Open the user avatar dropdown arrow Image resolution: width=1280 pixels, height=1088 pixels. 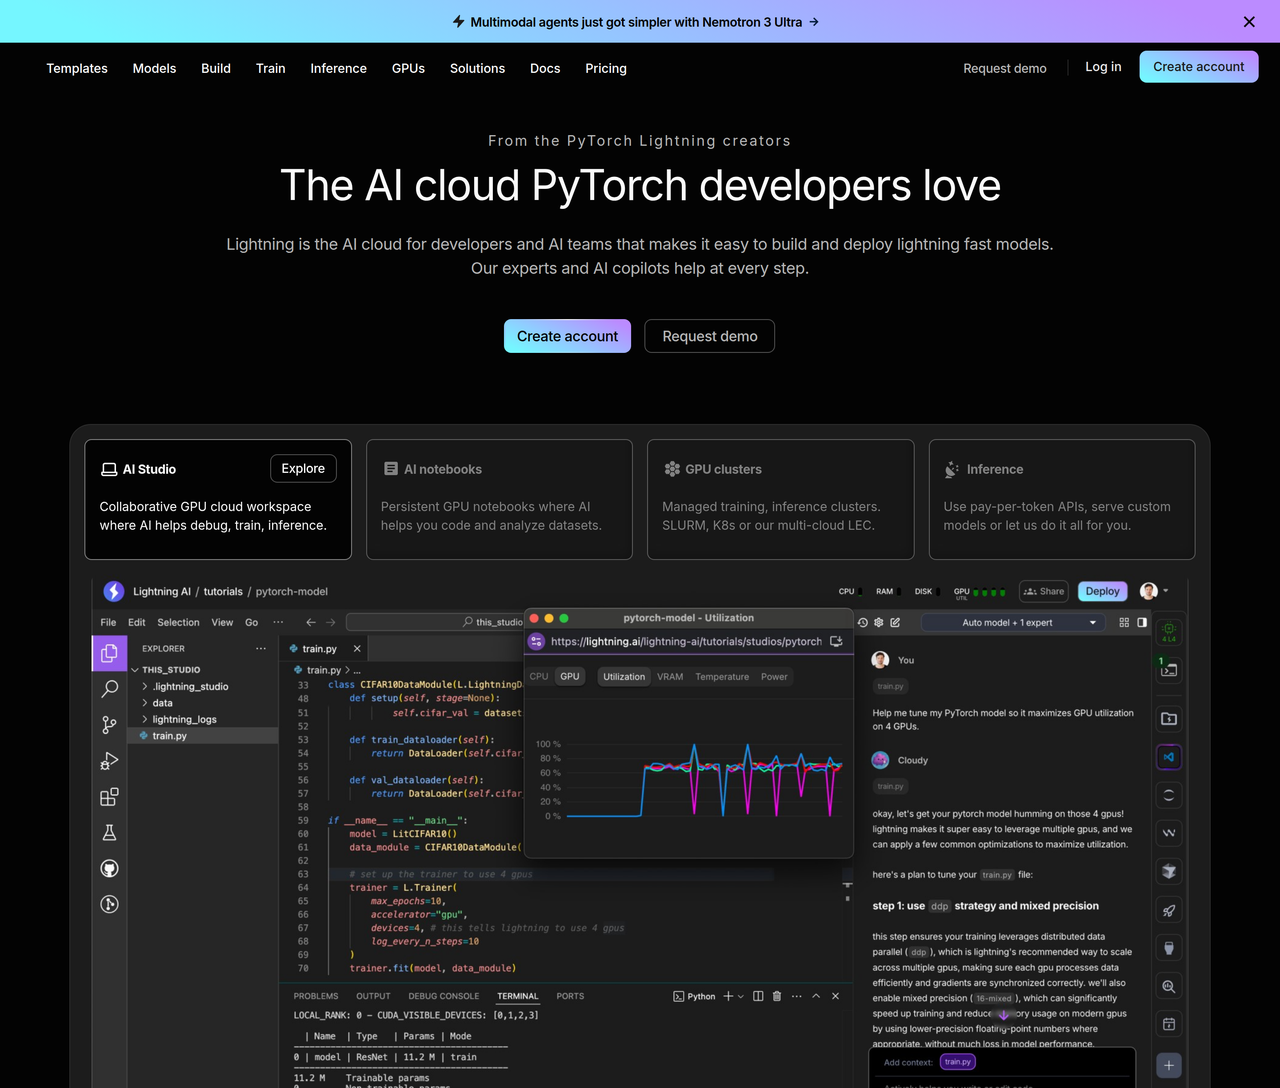pos(1166,590)
